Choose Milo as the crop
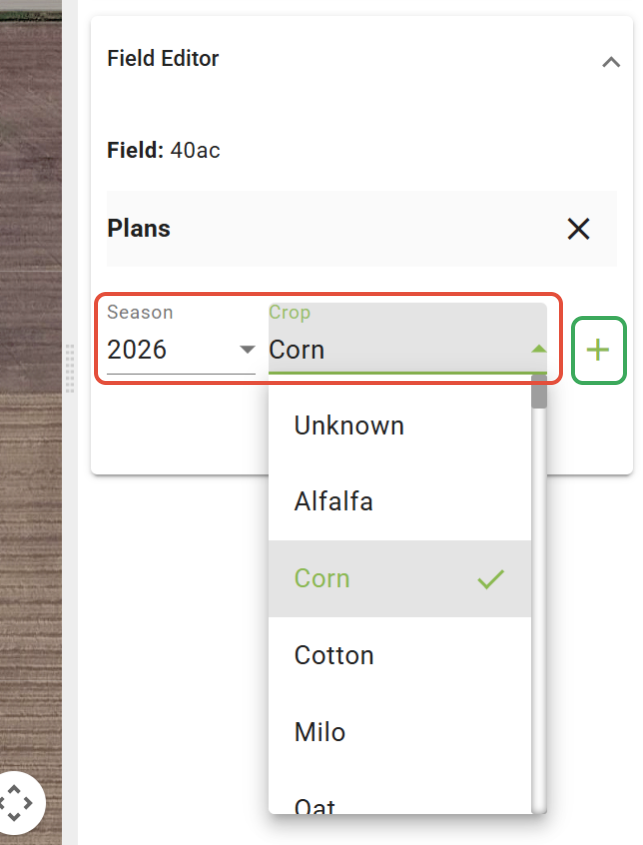Image resolution: width=643 pixels, height=845 pixels. coord(320,733)
